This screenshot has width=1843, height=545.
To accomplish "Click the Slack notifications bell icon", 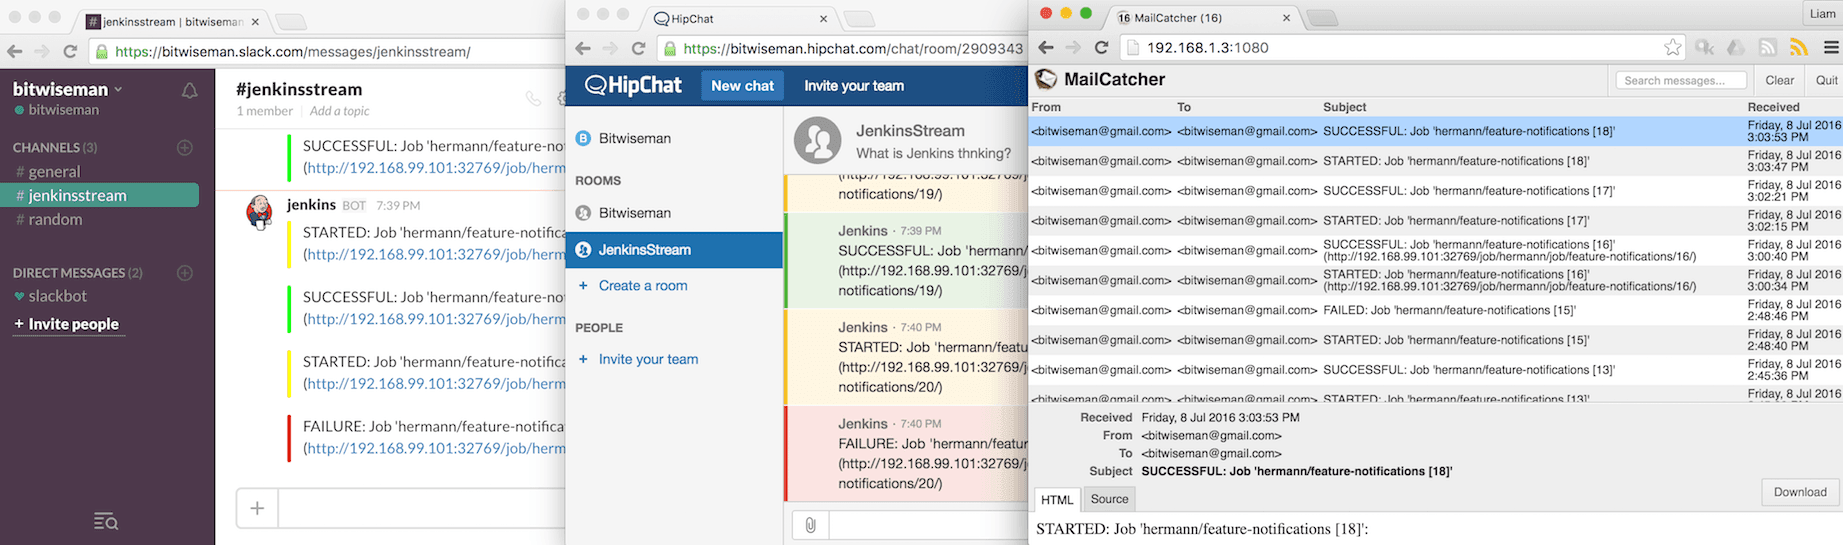I will [x=189, y=91].
